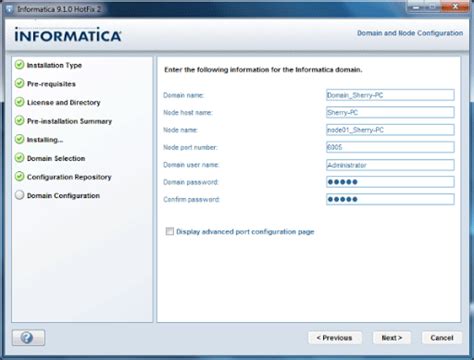This screenshot has height=360, width=474.
Task: Go to the Next step
Action: tap(392, 338)
